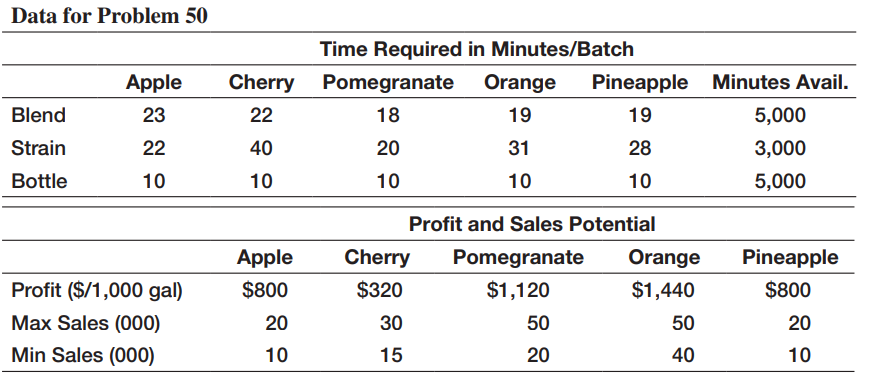Click Strain value 31 under Orange
The image size is (869, 382).
(x=519, y=148)
